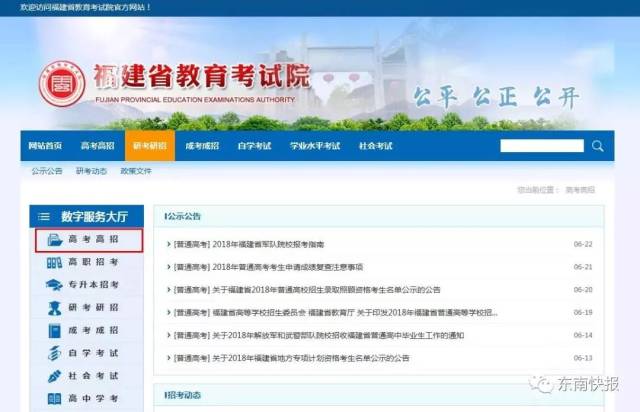Click the search magnifier icon

tap(598, 146)
